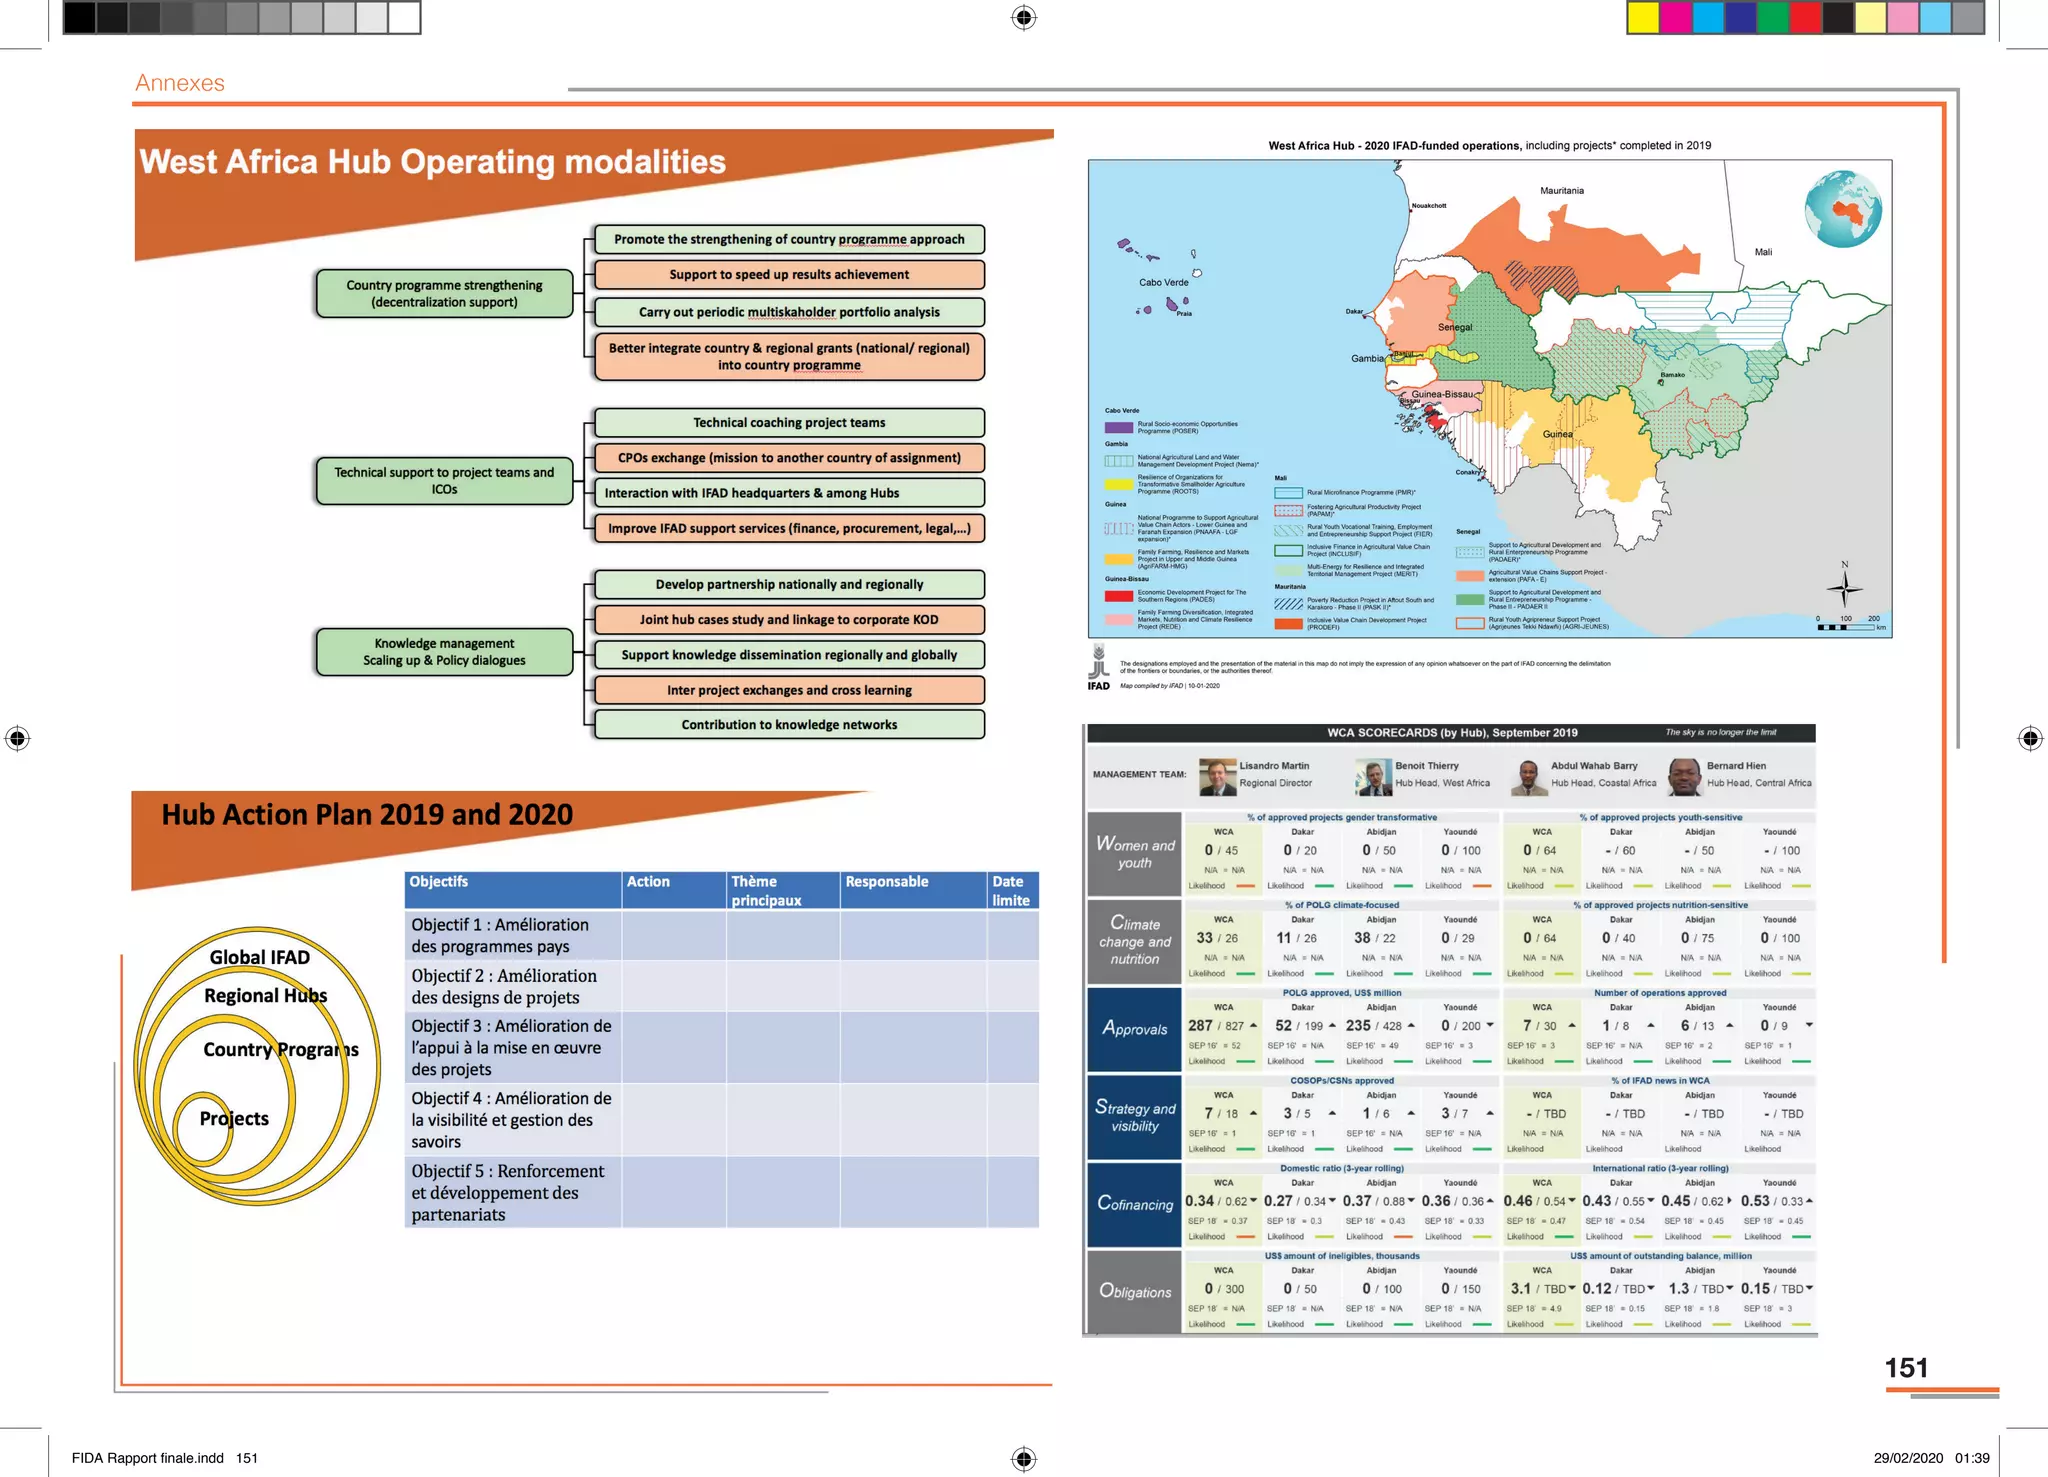Click Bernard Hien's portrait photo
2048x1477 pixels.
coord(1685,776)
